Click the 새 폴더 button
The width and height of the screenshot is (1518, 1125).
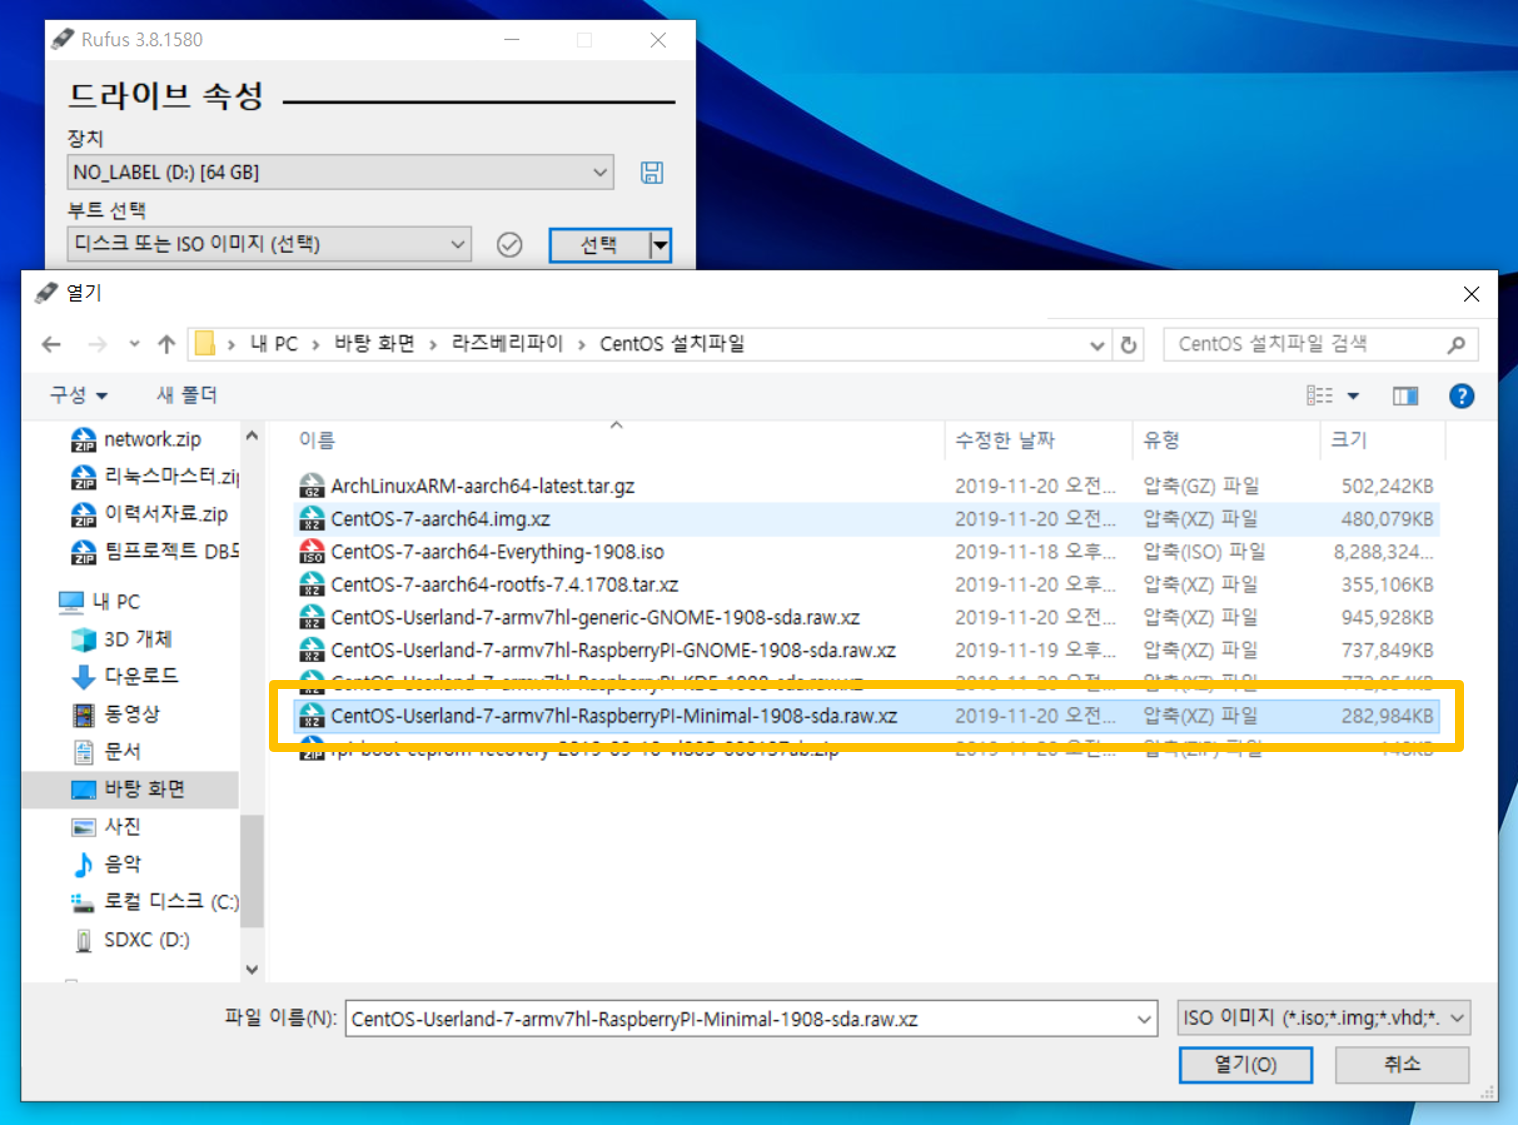(187, 395)
